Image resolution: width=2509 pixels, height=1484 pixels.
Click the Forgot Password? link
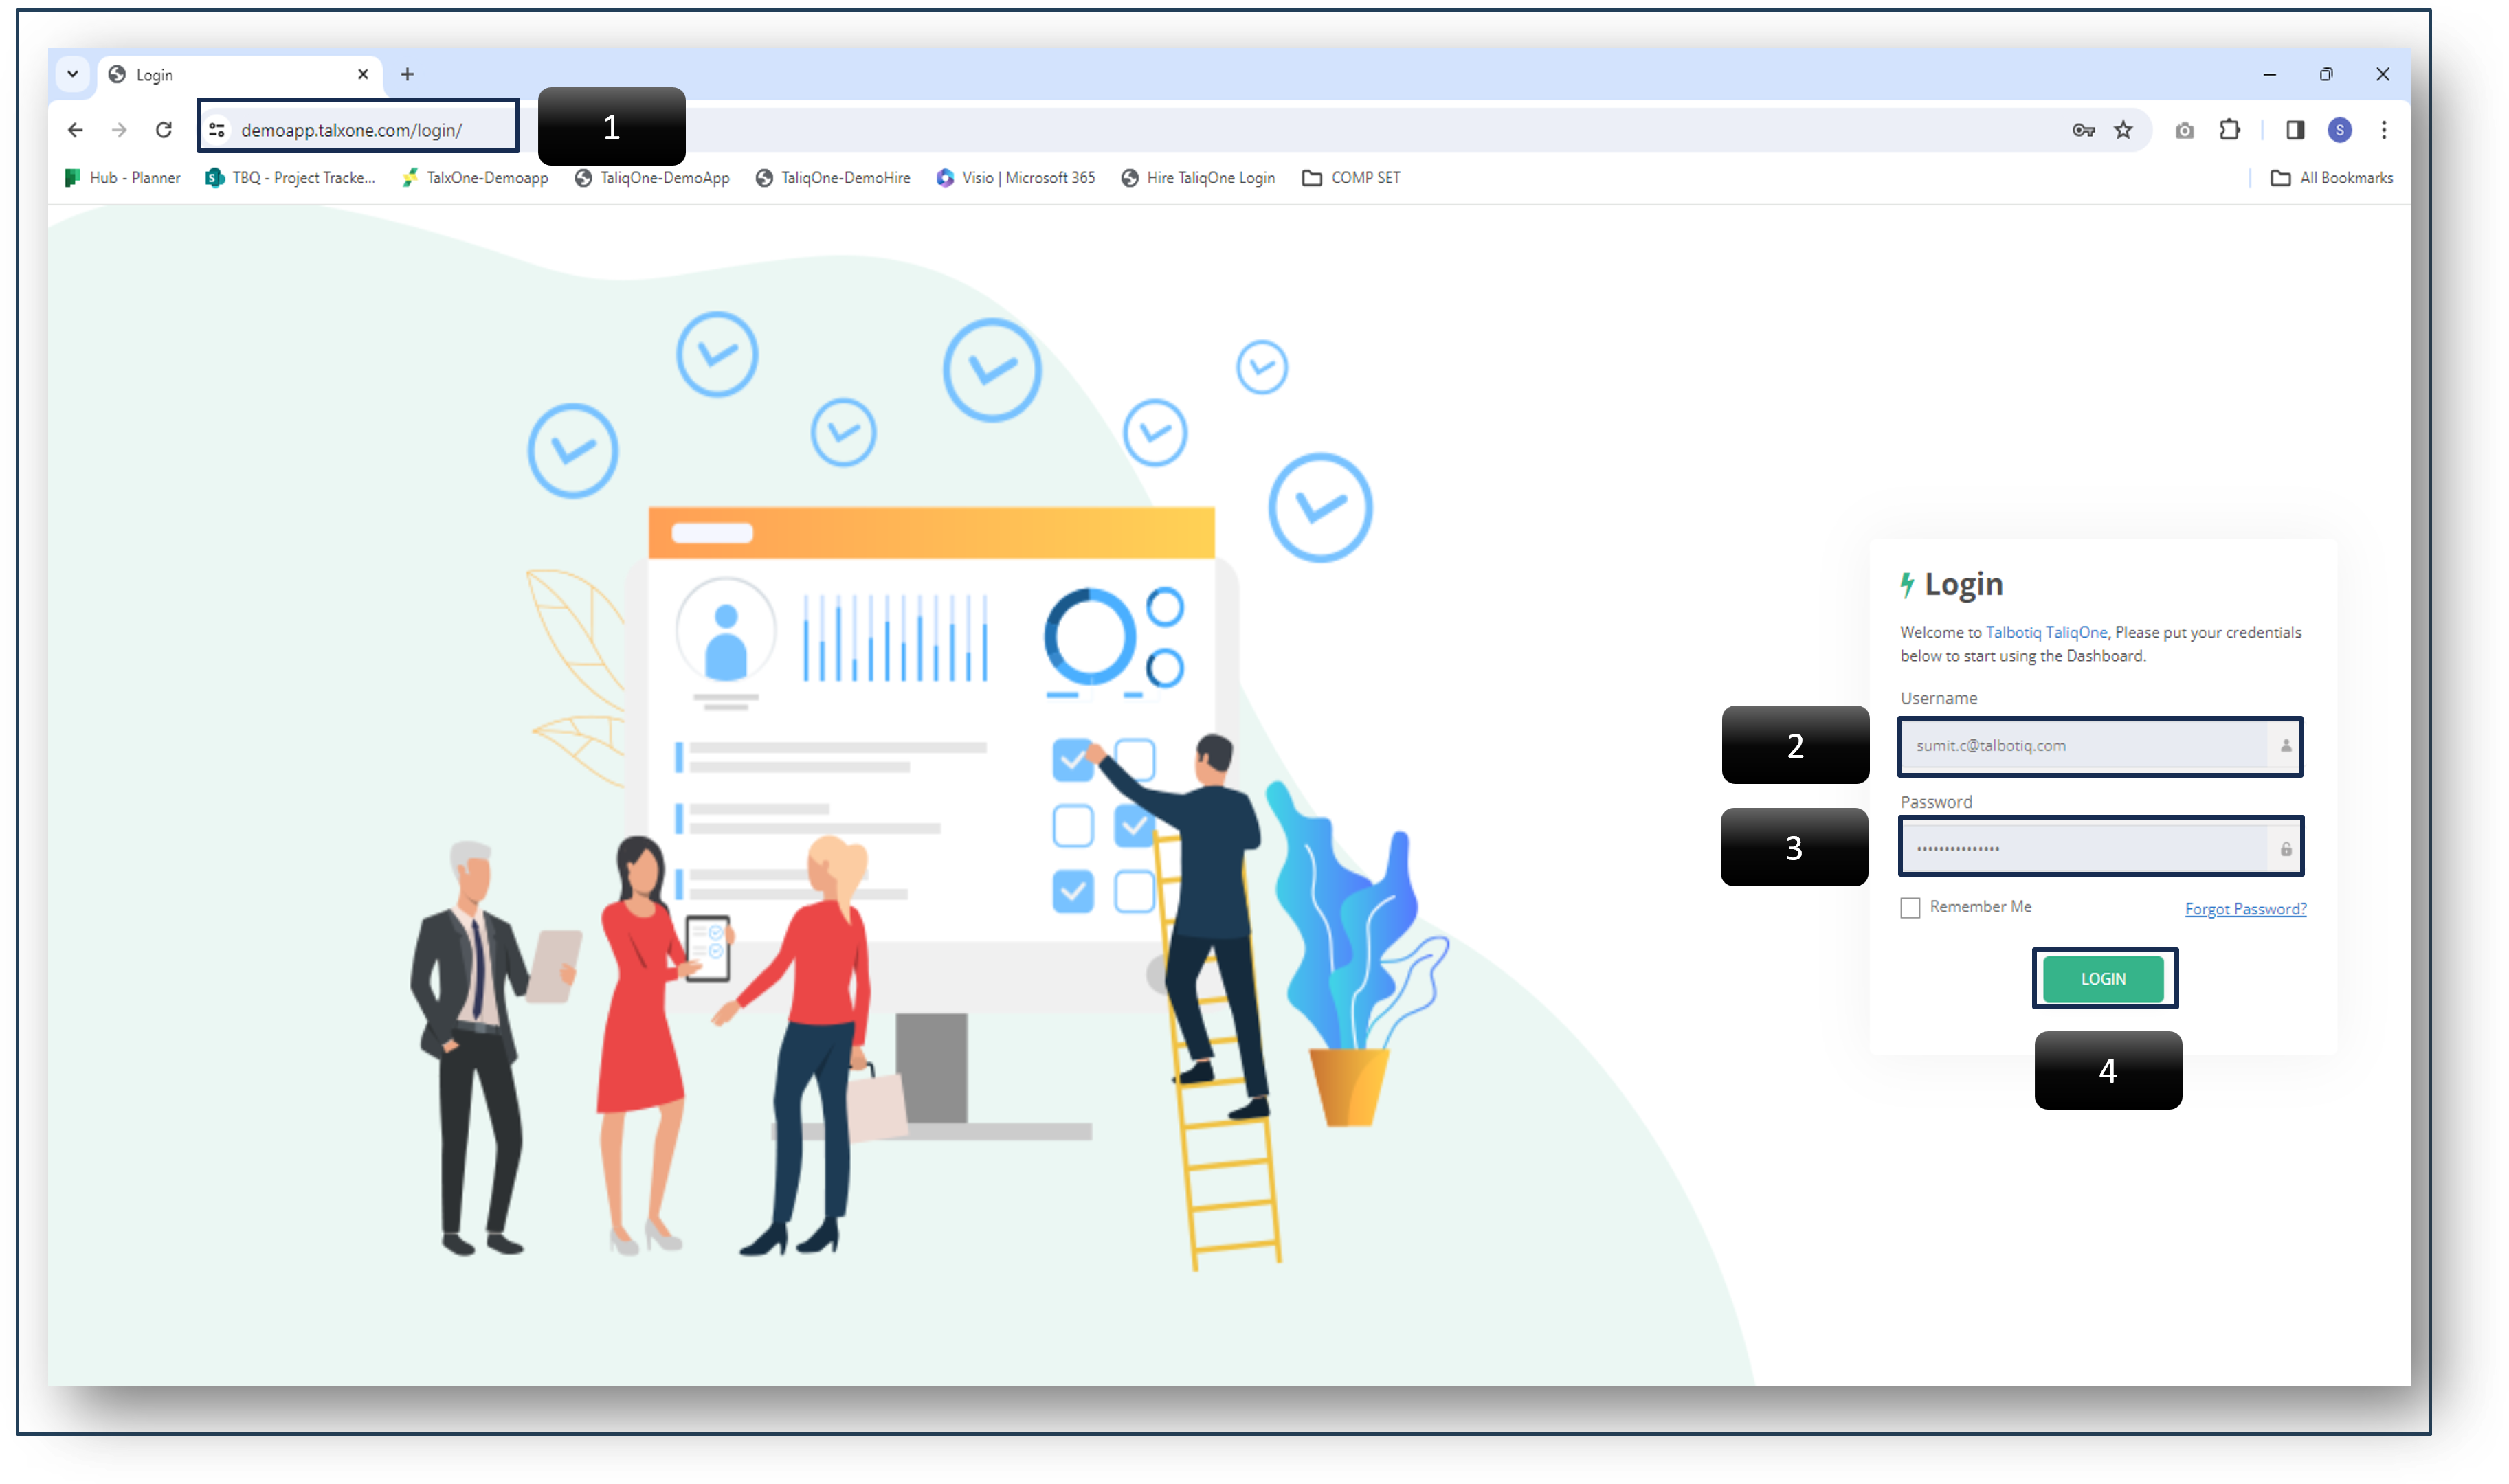point(2245,909)
